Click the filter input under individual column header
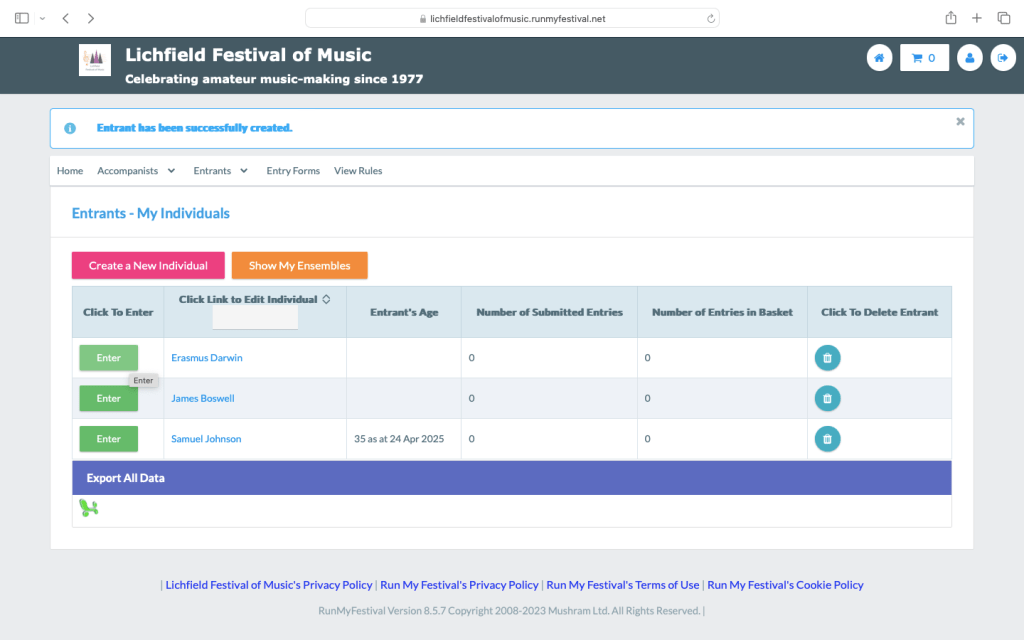The width and height of the screenshot is (1024, 640). click(x=255, y=319)
